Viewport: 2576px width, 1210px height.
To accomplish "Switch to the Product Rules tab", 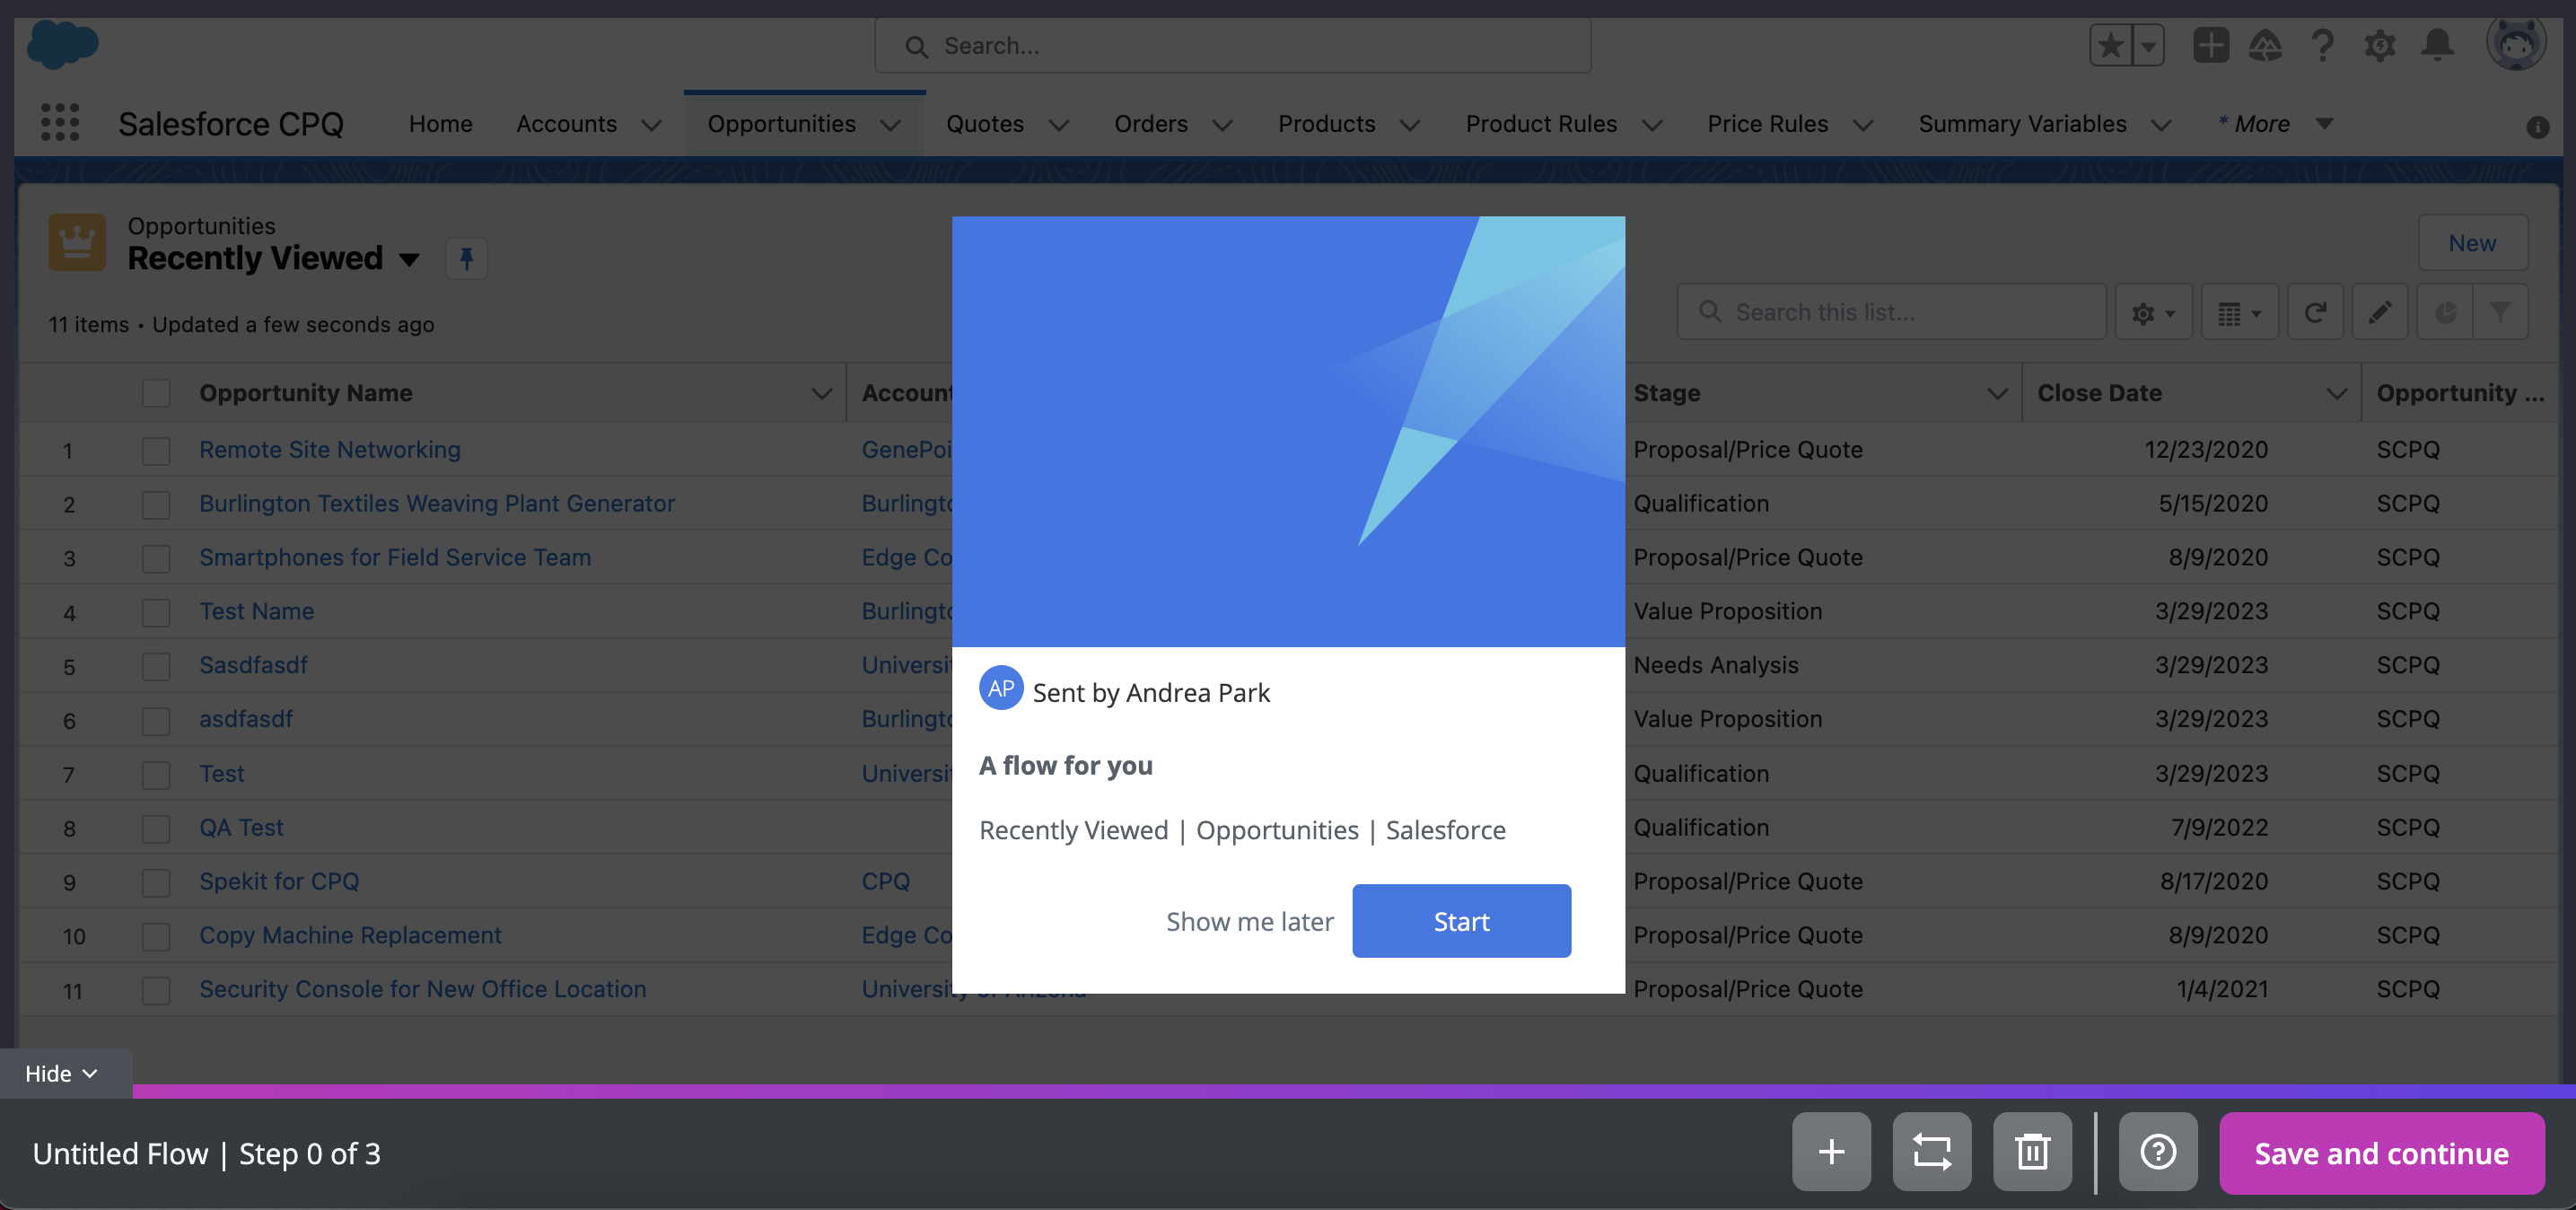I will click(1541, 124).
